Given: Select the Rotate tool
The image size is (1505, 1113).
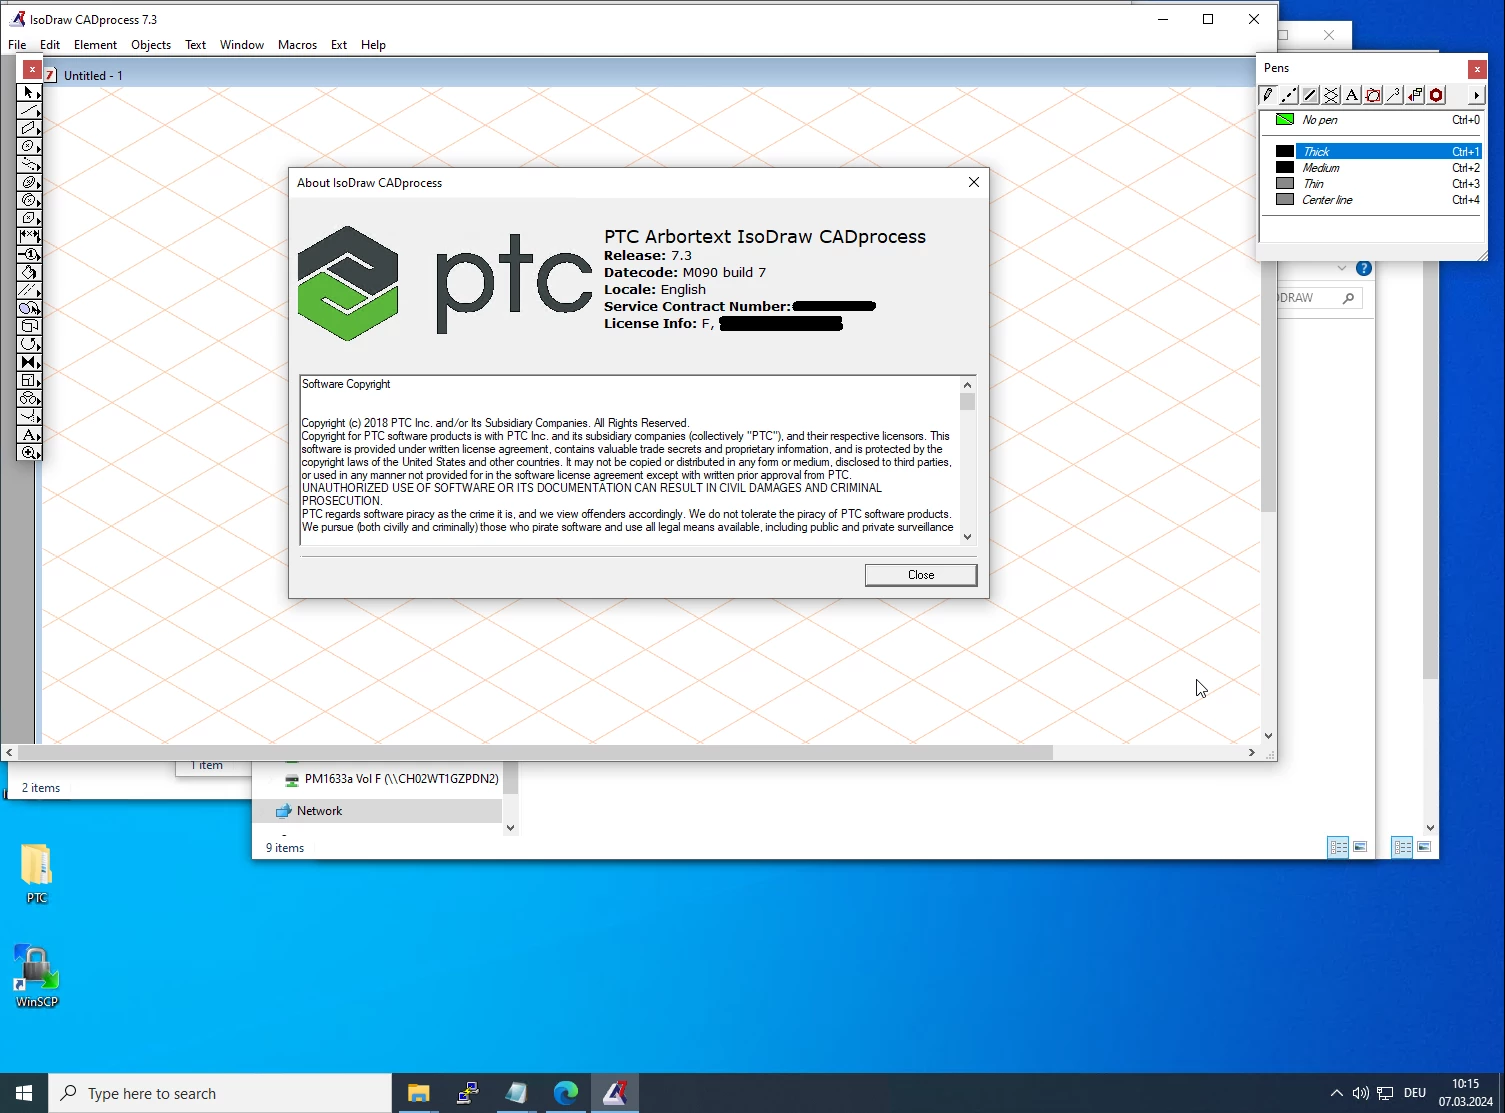Looking at the screenshot, I should [x=30, y=344].
